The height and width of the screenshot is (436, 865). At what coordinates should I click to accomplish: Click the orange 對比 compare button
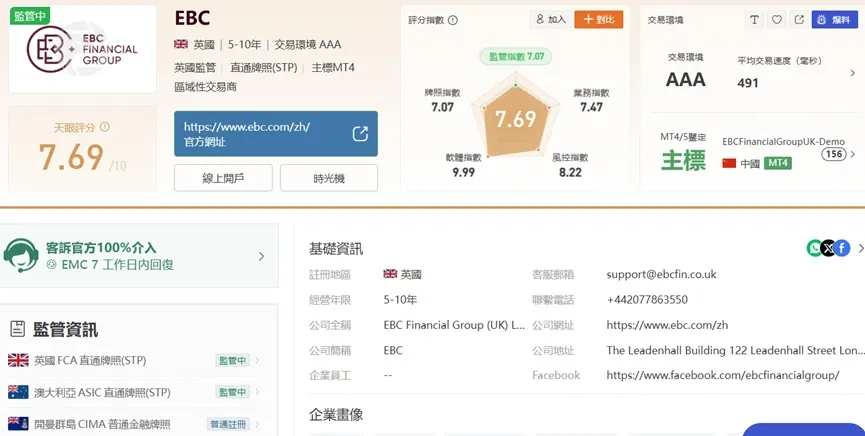point(599,19)
